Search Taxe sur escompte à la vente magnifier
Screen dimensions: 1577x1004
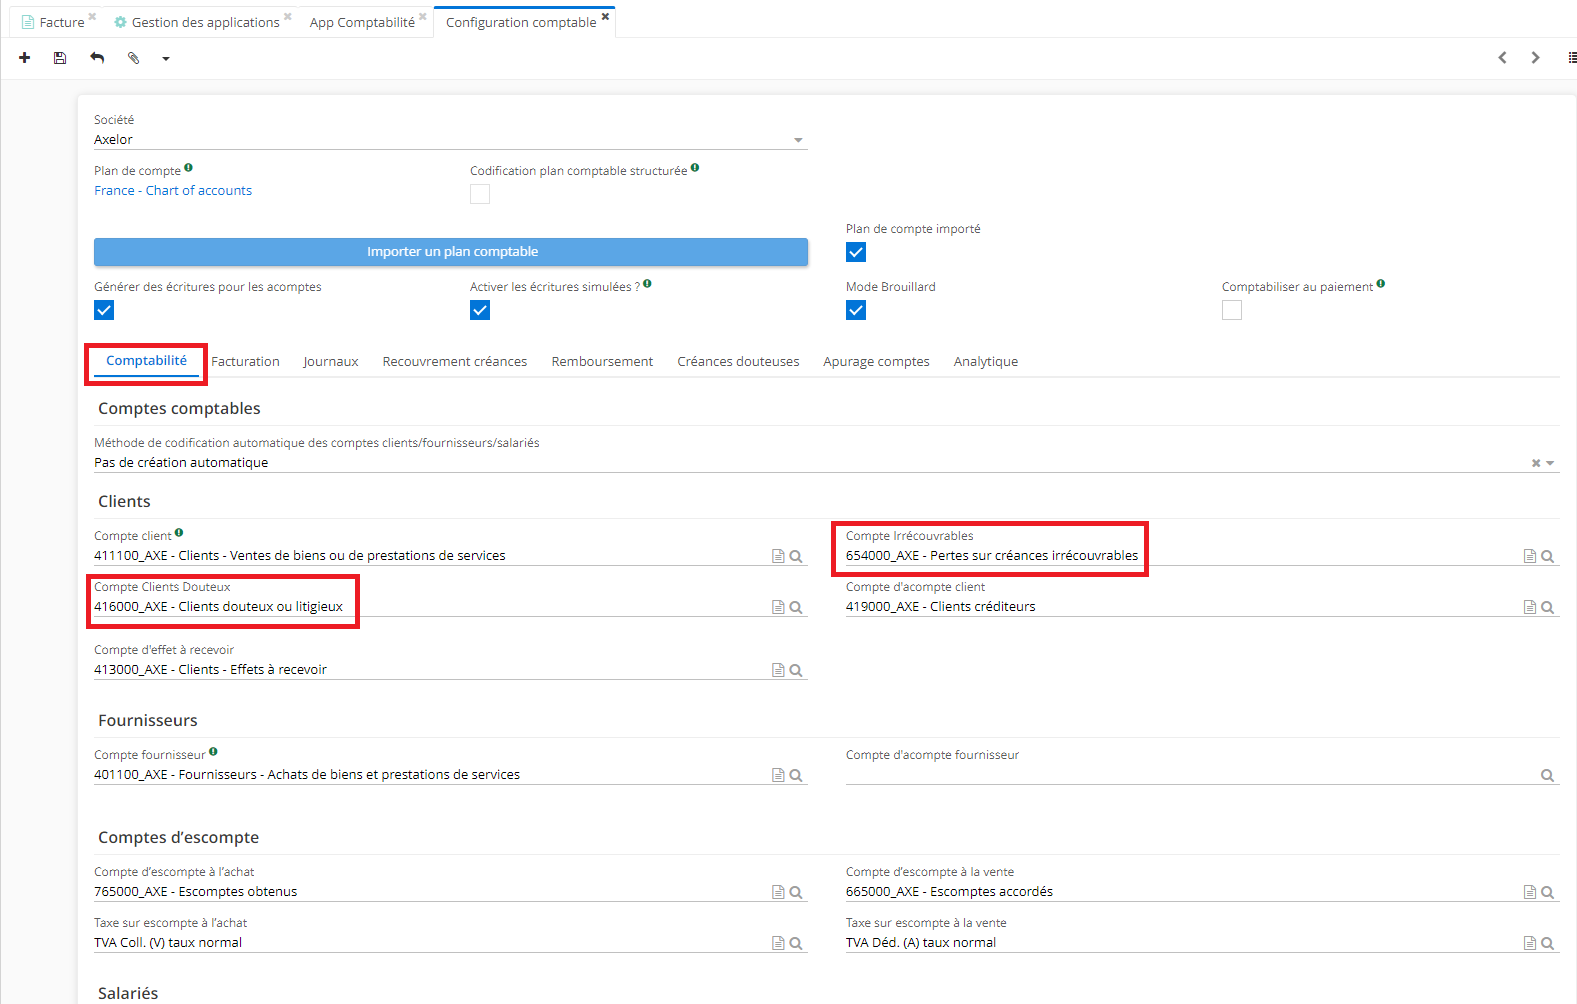[1547, 943]
